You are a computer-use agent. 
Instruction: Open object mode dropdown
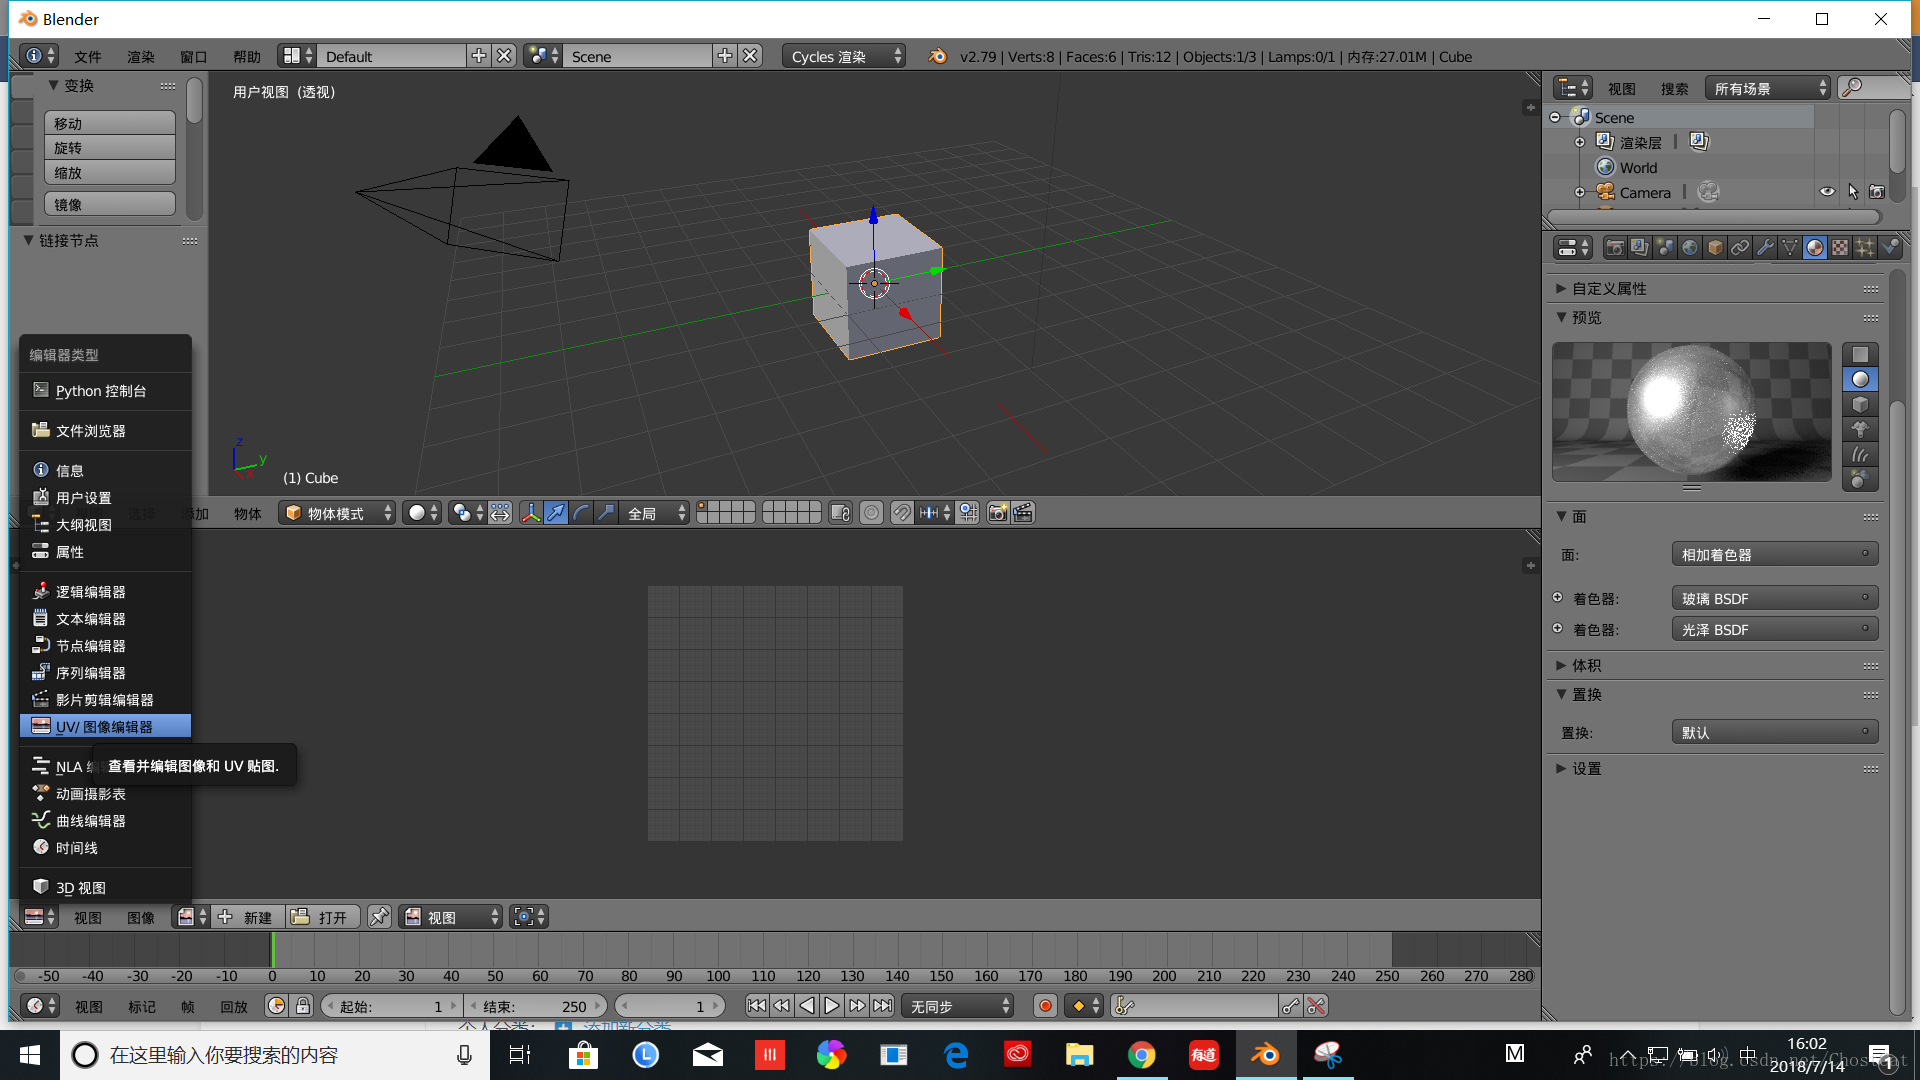(337, 513)
